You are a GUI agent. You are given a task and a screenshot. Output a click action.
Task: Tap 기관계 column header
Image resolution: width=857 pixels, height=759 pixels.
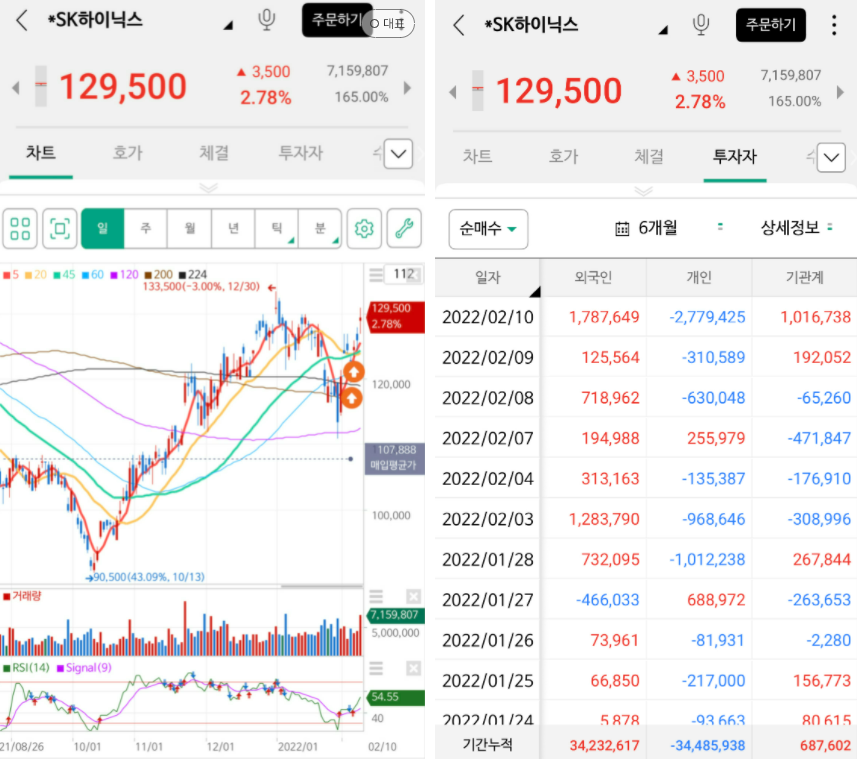point(805,278)
